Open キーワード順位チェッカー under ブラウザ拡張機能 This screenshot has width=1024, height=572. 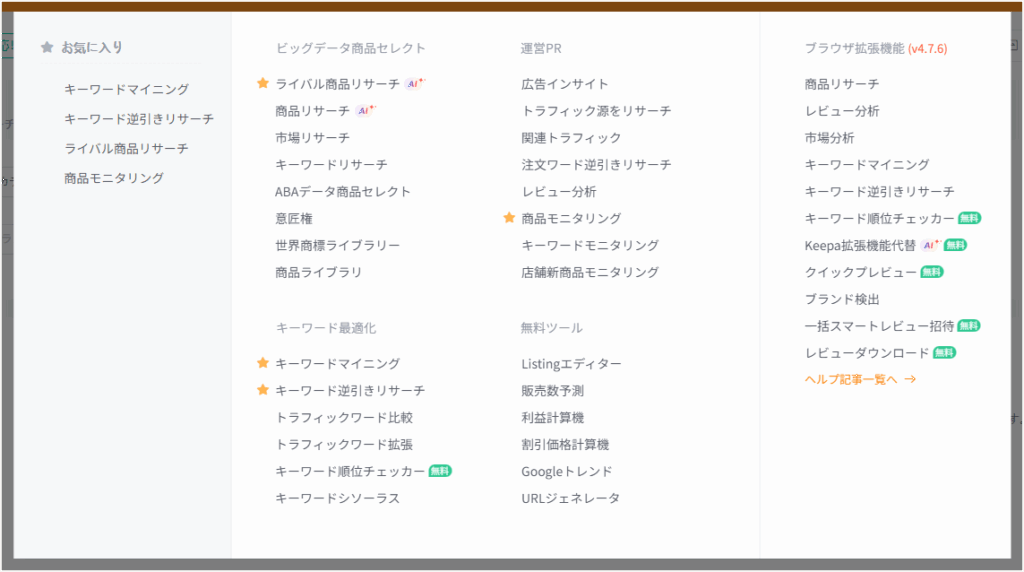(880, 218)
